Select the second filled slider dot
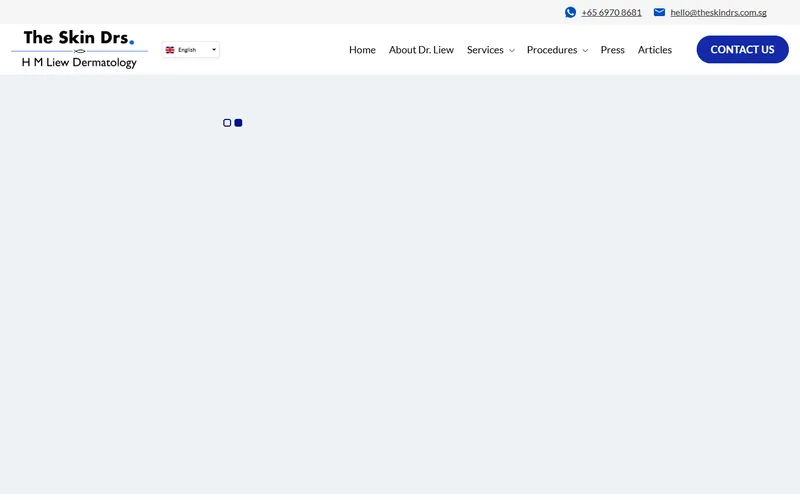Viewport: 800px width, 500px height. pyautogui.click(x=238, y=123)
